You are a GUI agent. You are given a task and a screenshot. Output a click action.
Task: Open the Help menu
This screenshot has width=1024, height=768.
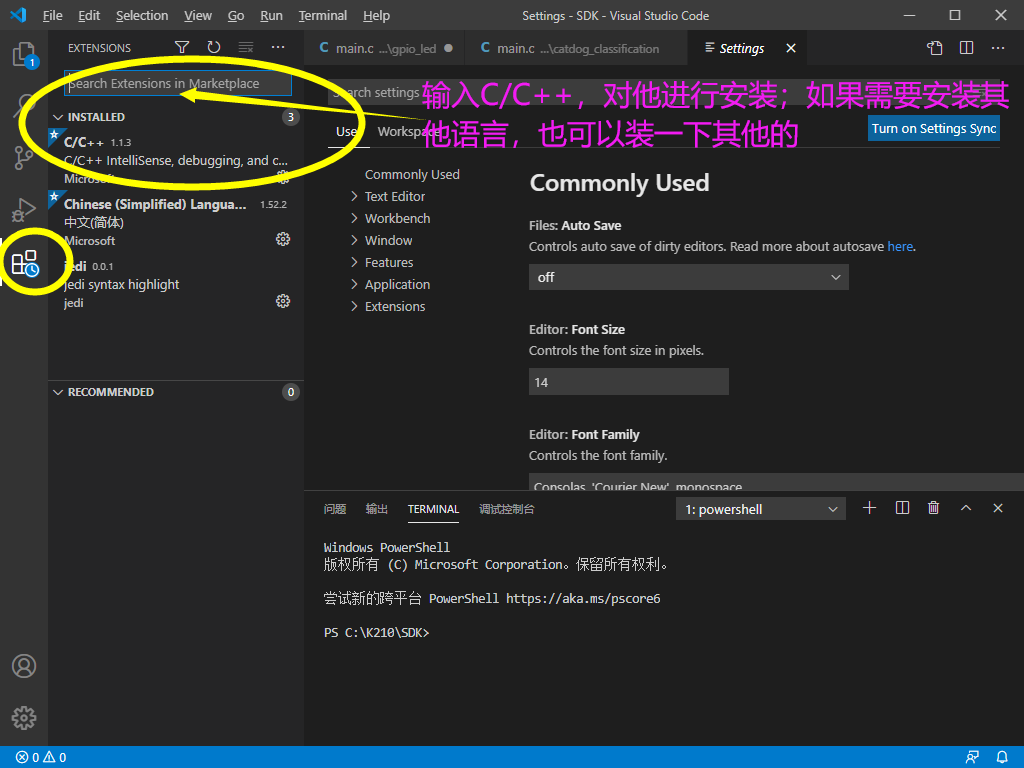pyautogui.click(x=376, y=15)
